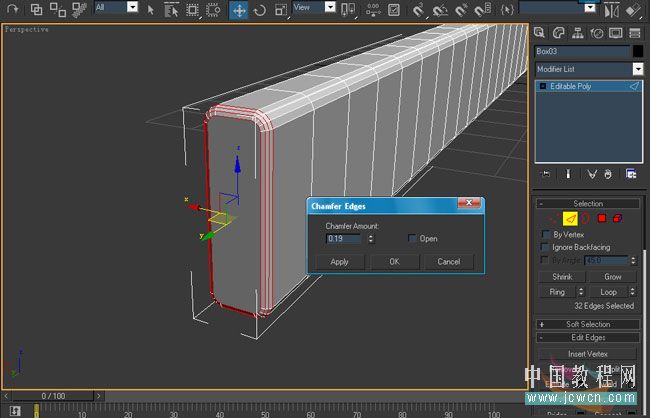
Task: Click the Insert Vertex button
Action: [x=587, y=354]
